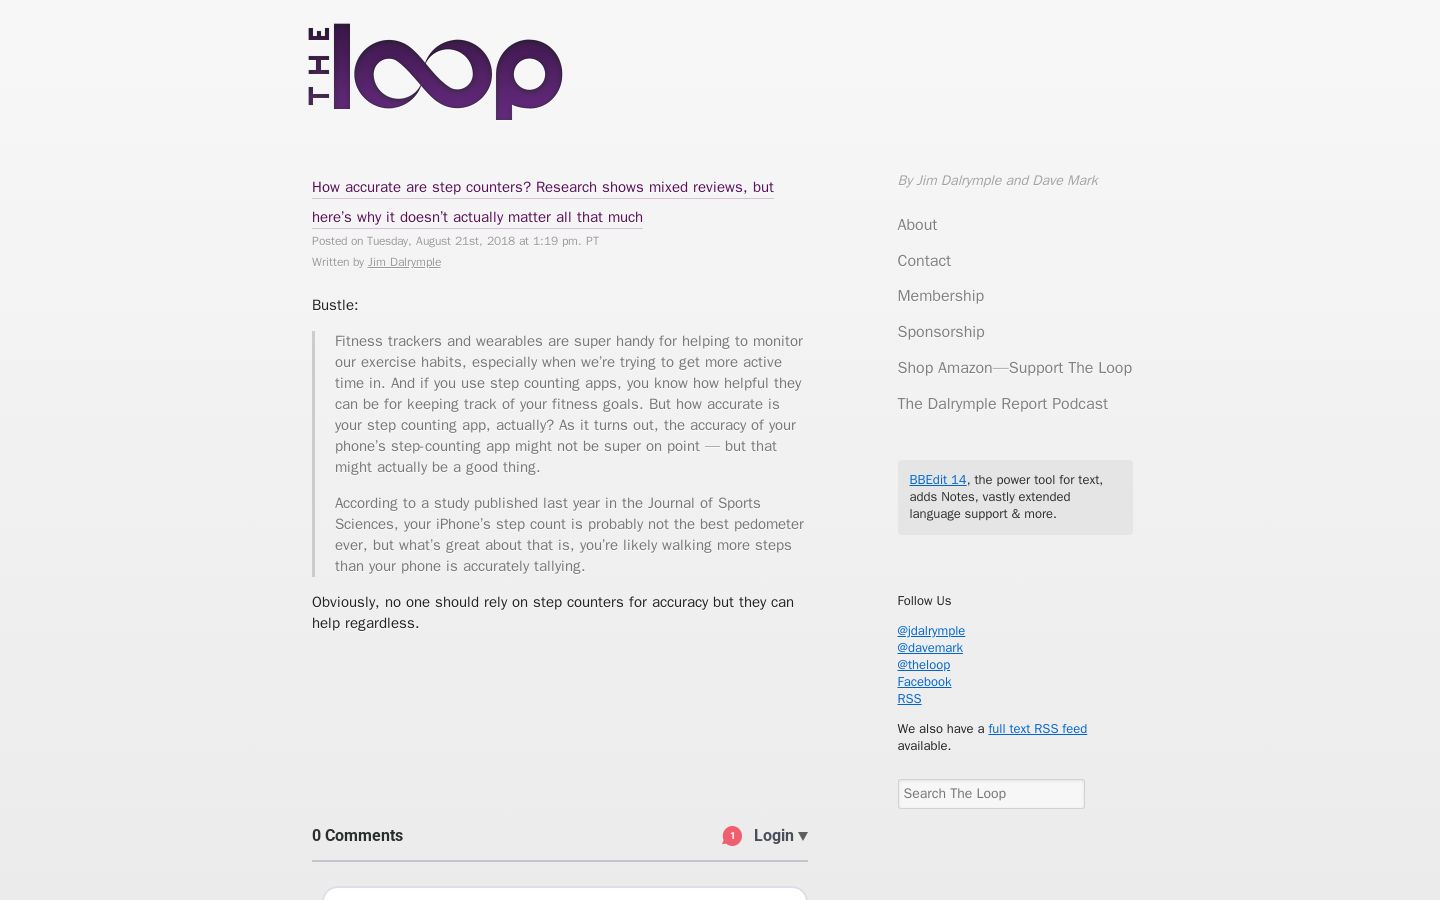Focus the Search The Loop field

[991, 794]
